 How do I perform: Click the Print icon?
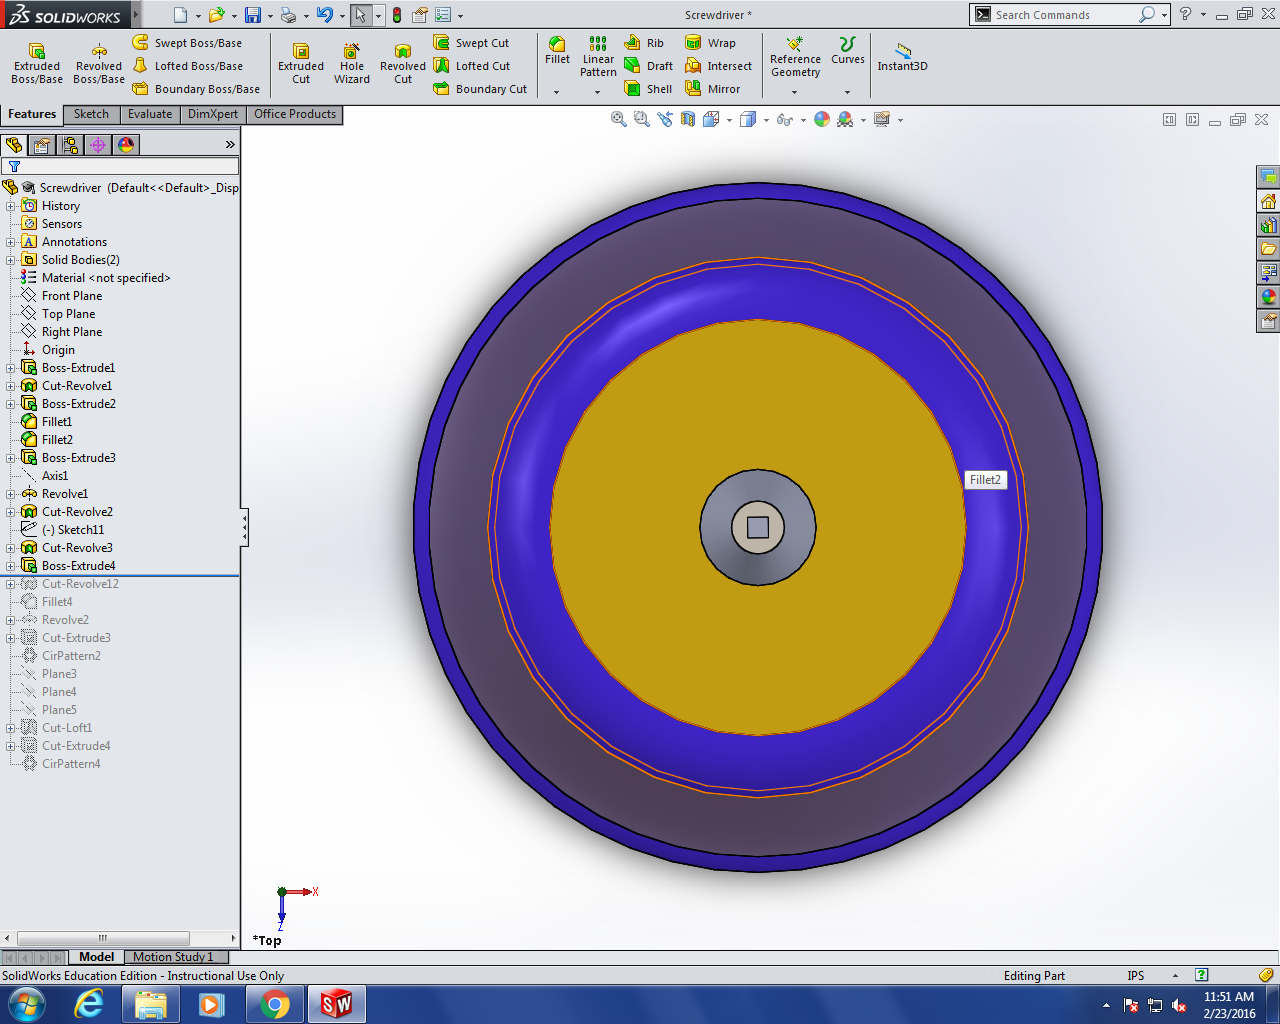point(288,15)
